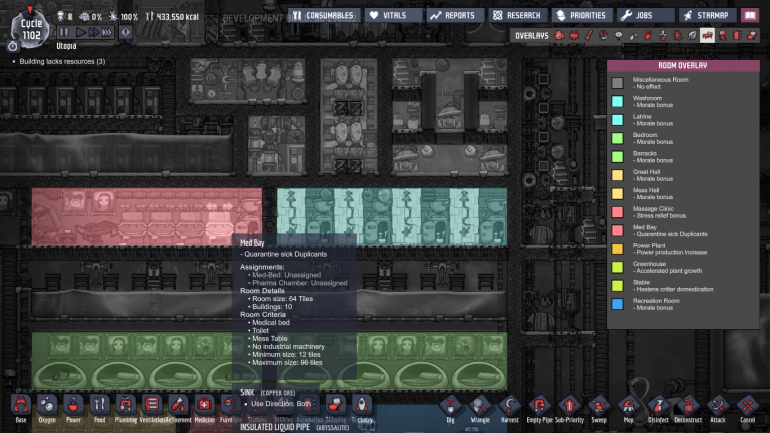Click the Miscellaneous Room gray swatch
The width and height of the screenshot is (770, 433).
[617, 83]
